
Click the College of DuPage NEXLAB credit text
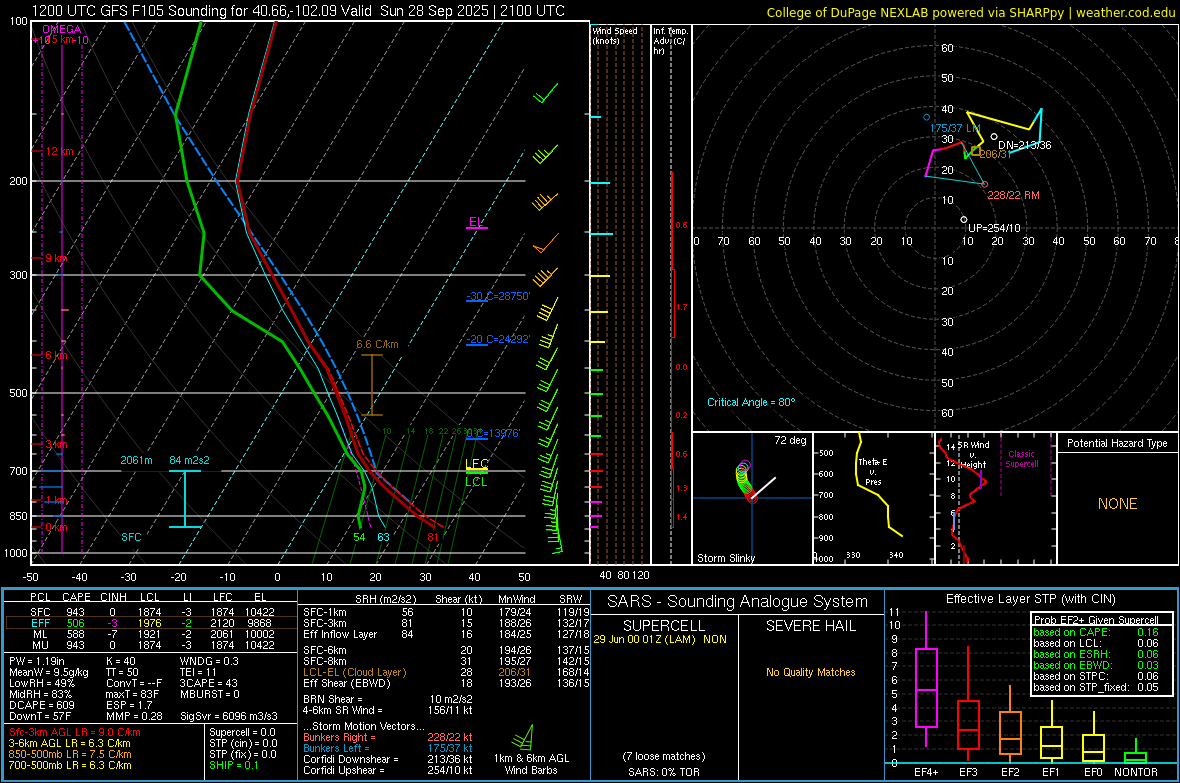pyautogui.click(x=971, y=12)
